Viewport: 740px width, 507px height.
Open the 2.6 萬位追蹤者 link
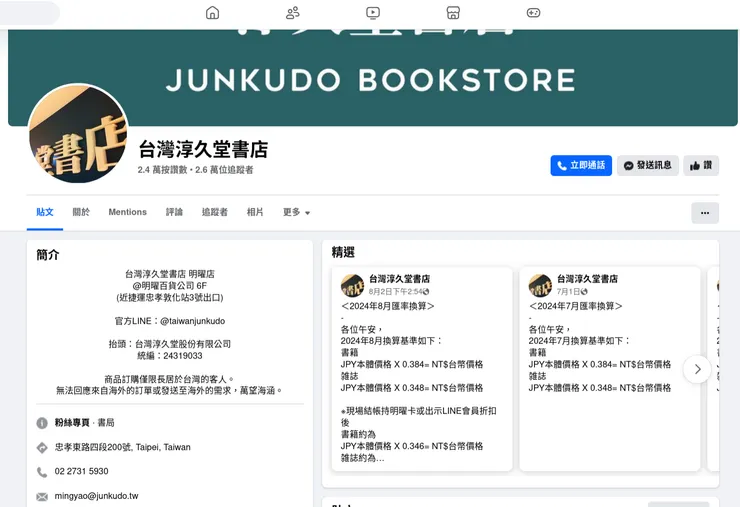(224, 170)
